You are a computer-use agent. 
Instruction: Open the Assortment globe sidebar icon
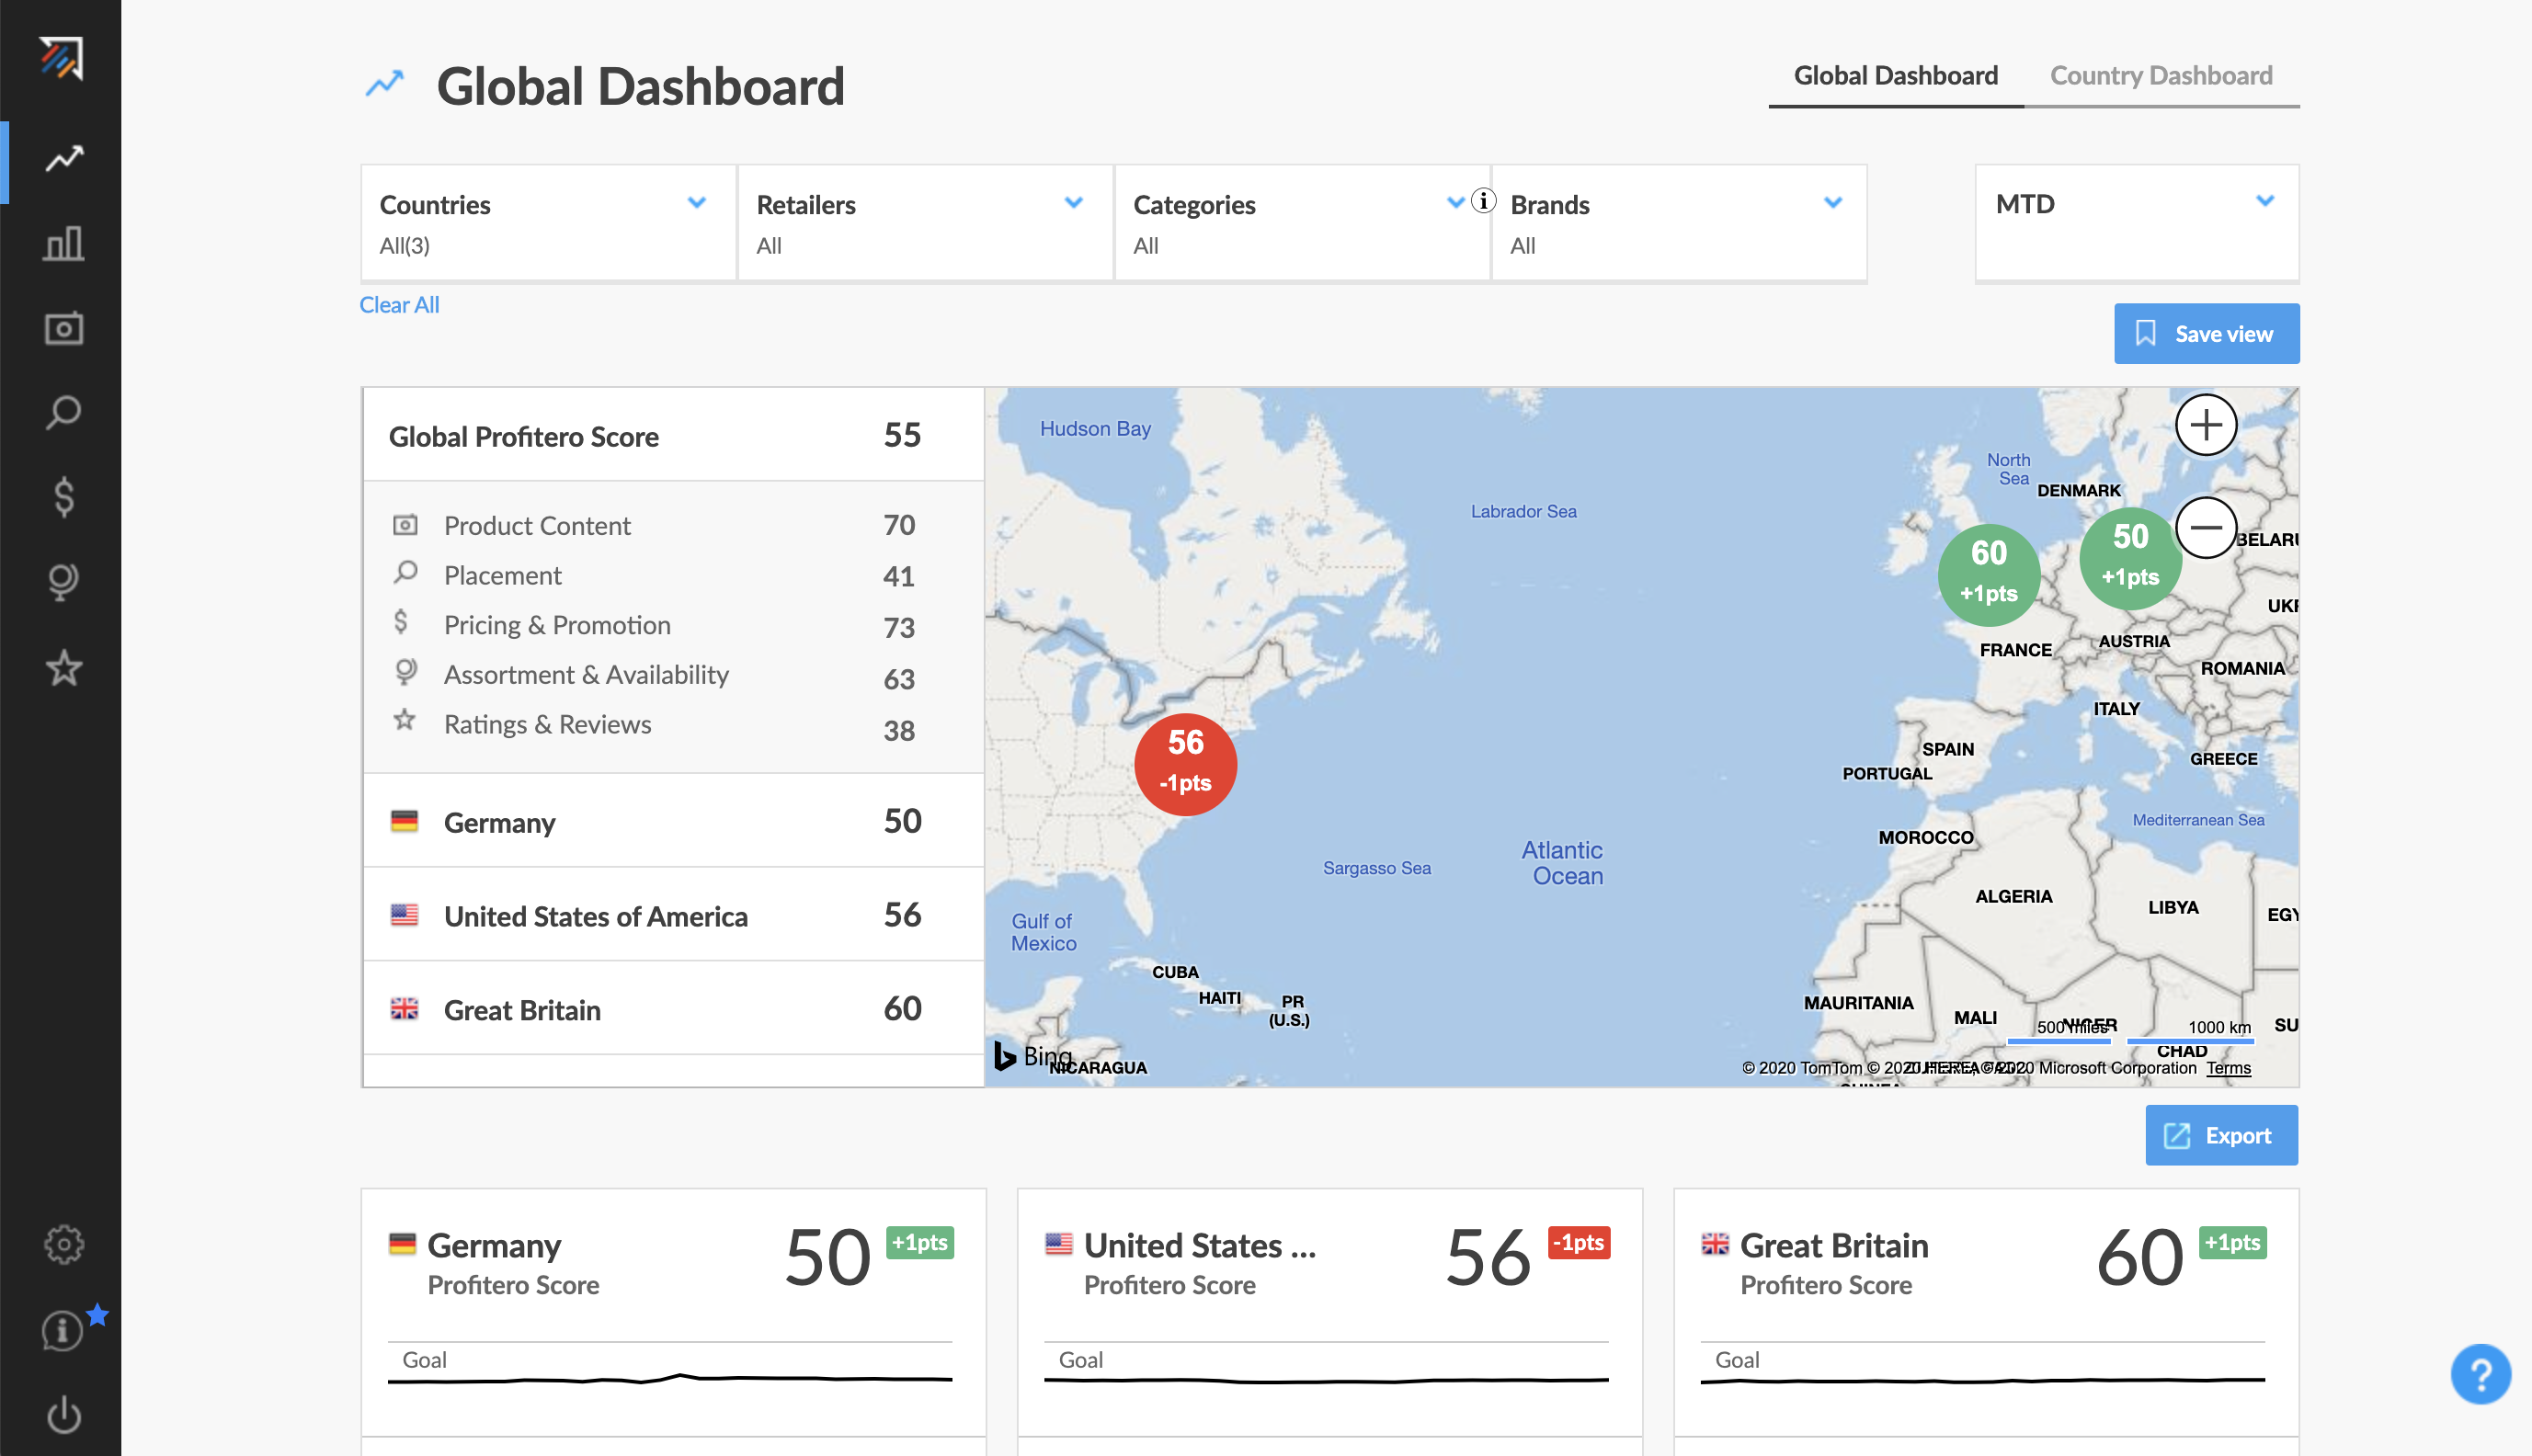[63, 582]
